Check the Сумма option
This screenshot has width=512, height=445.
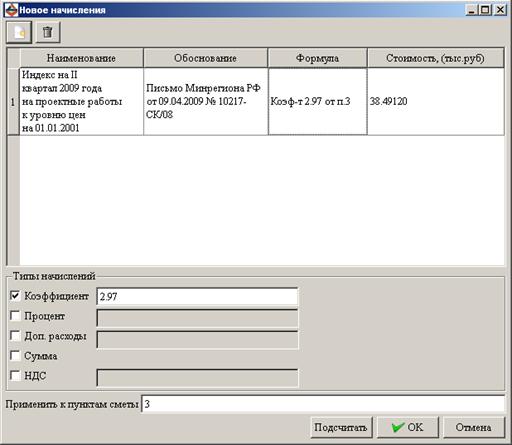[x=15, y=356]
